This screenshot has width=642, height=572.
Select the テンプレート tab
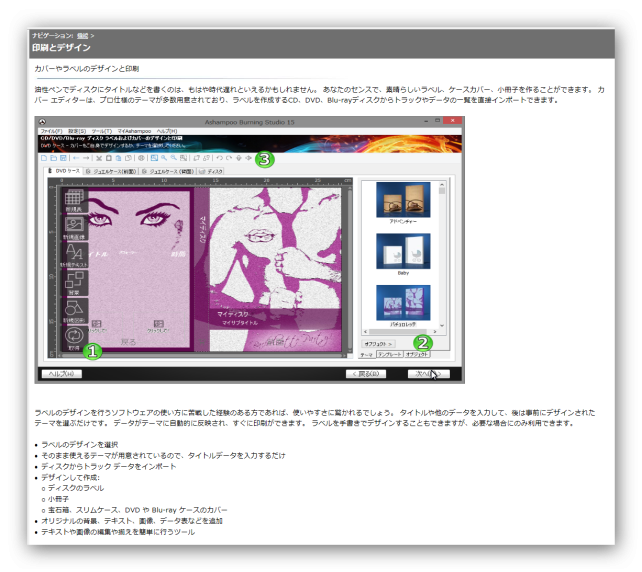(389, 354)
